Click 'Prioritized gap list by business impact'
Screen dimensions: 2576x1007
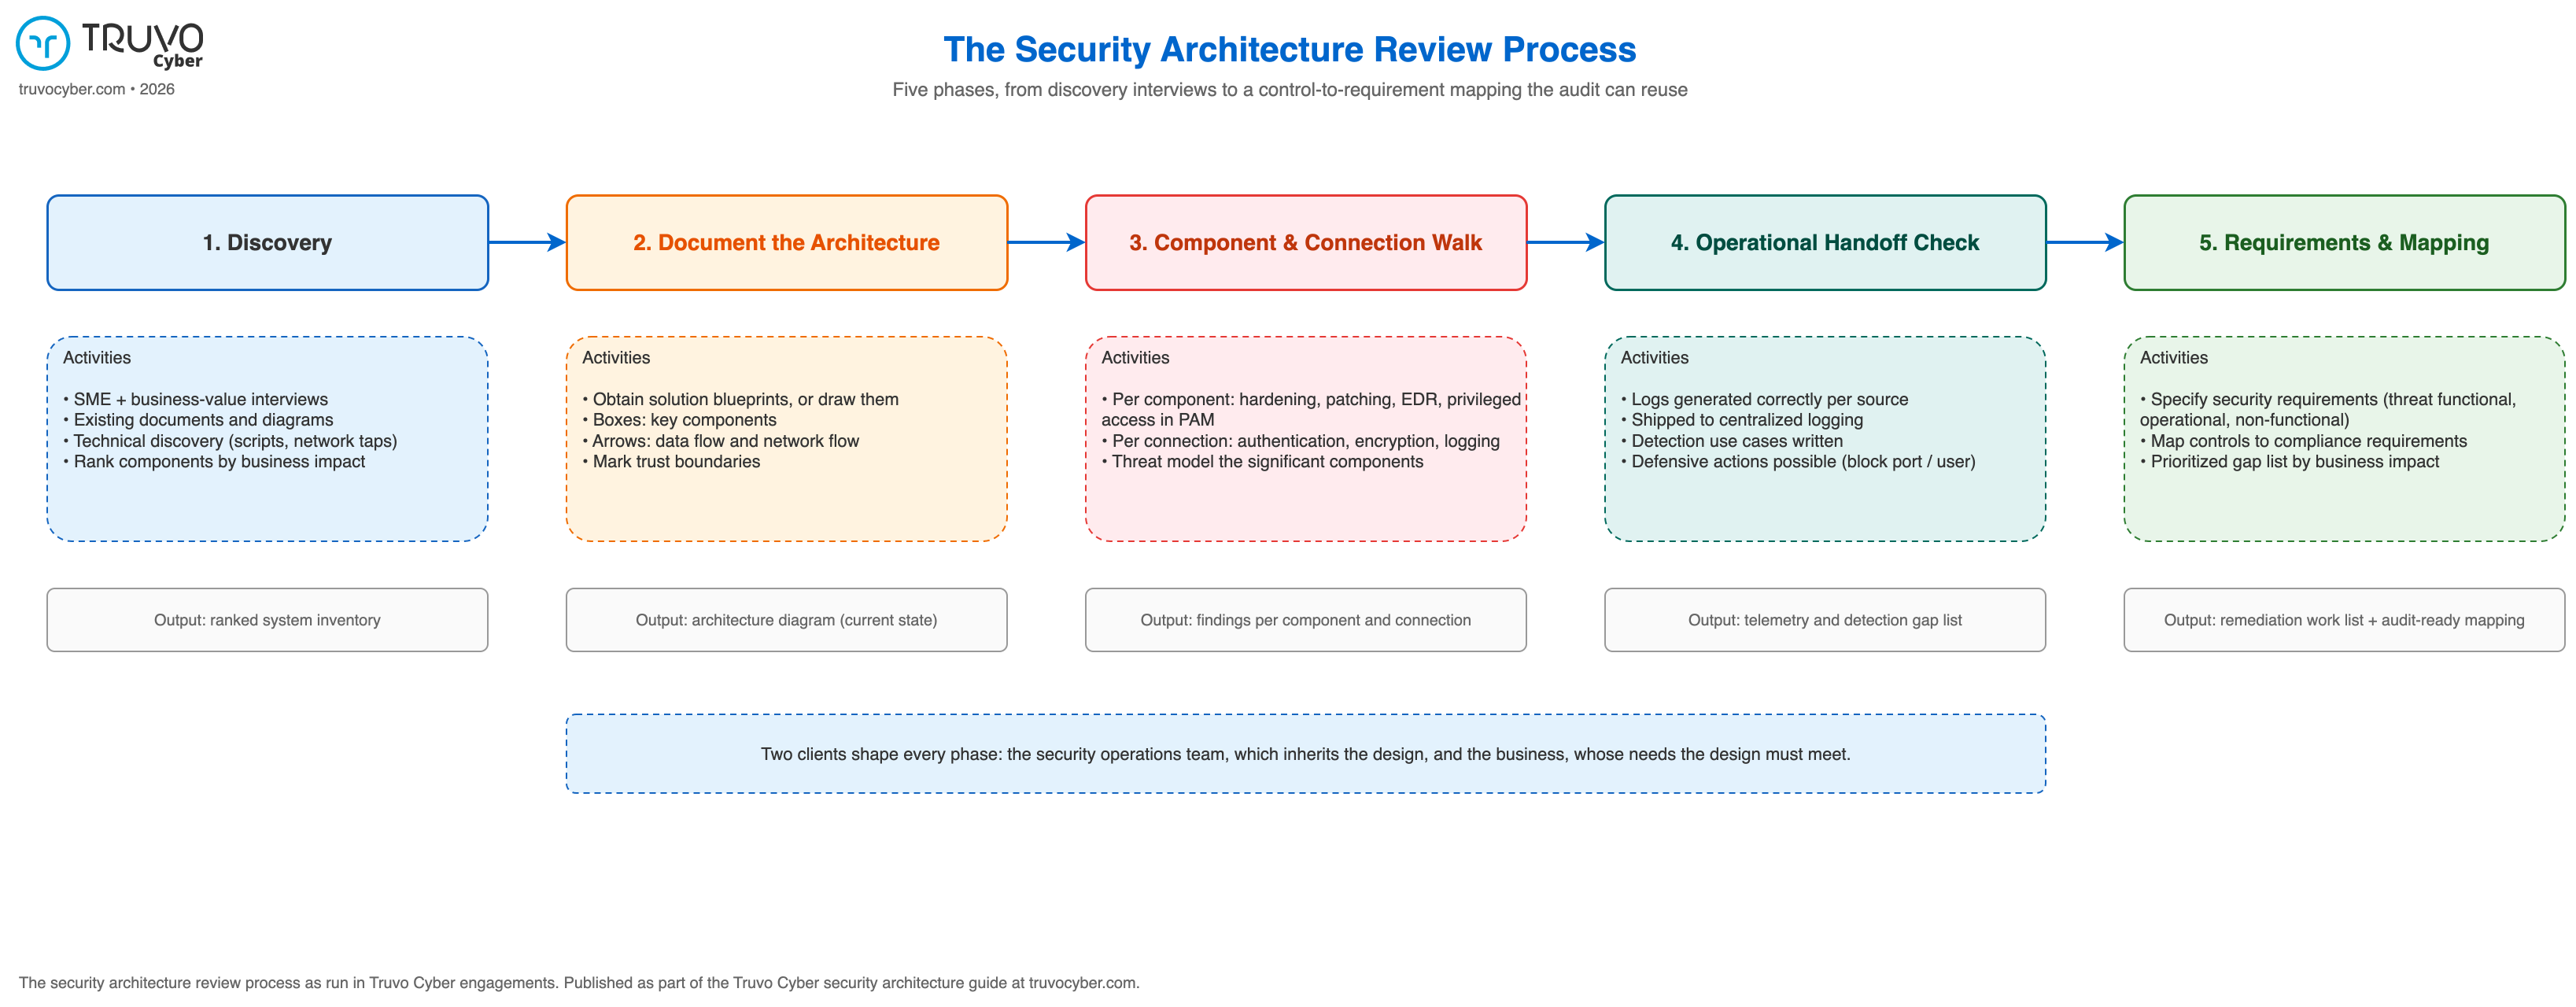(x=2289, y=461)
